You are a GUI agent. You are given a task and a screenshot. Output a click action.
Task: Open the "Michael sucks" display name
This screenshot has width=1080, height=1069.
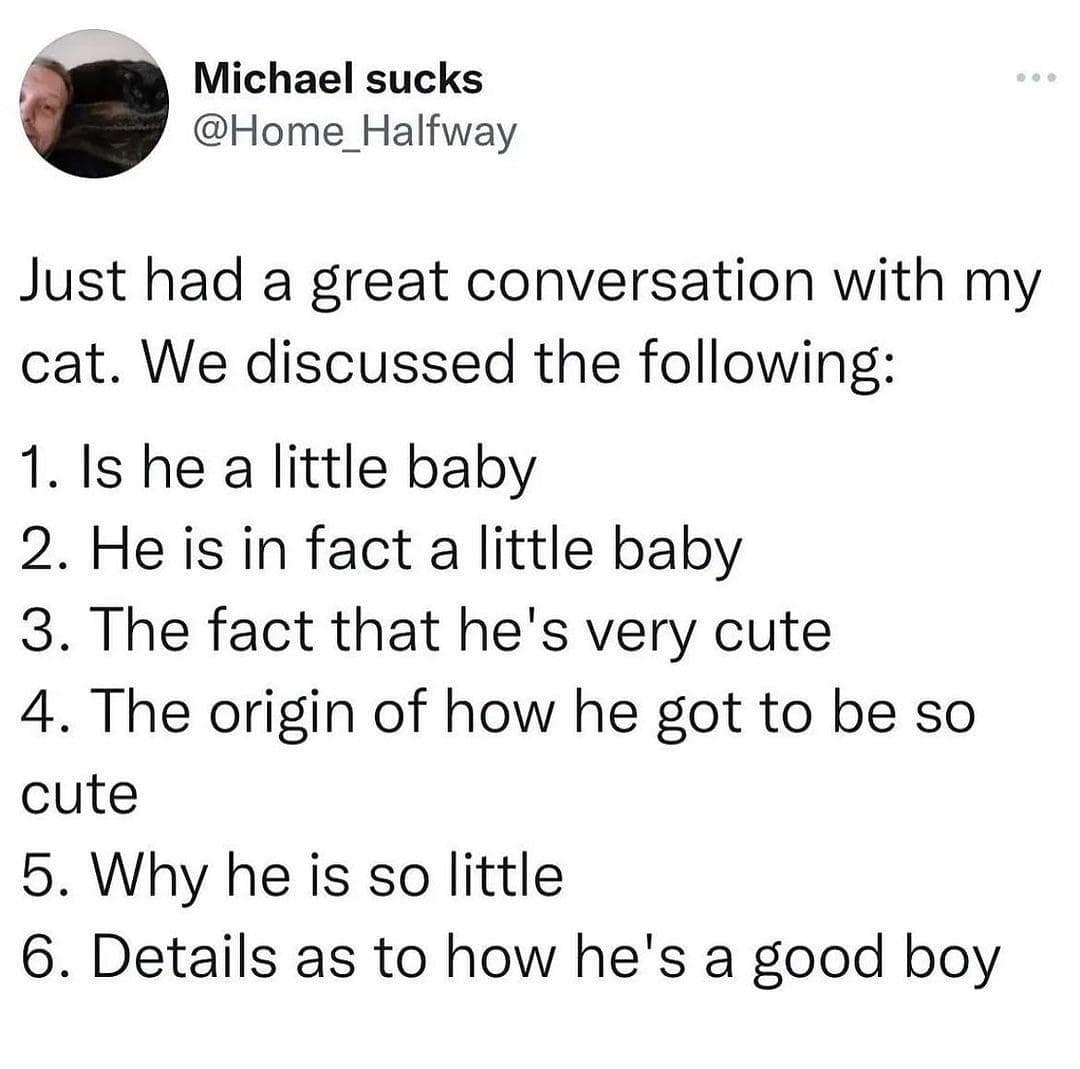338,79
